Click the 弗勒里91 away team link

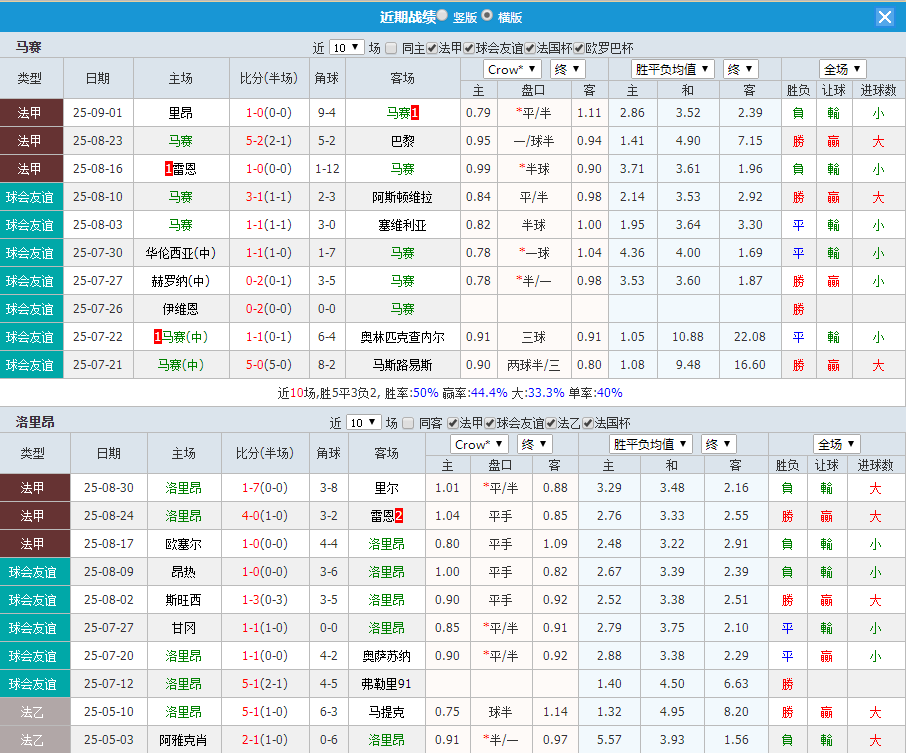pyautogui.click(x=387, y=684)
